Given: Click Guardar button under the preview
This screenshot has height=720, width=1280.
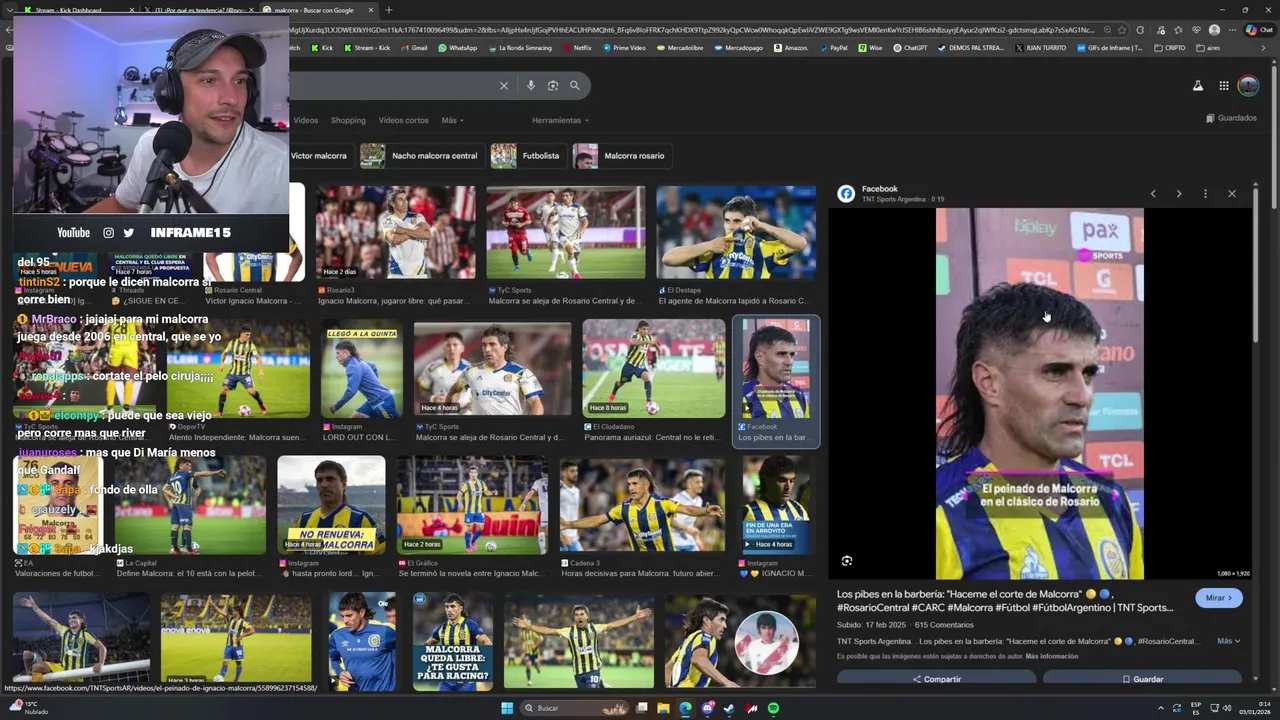Looking at the screenshot, I should tap(1143, 679).
